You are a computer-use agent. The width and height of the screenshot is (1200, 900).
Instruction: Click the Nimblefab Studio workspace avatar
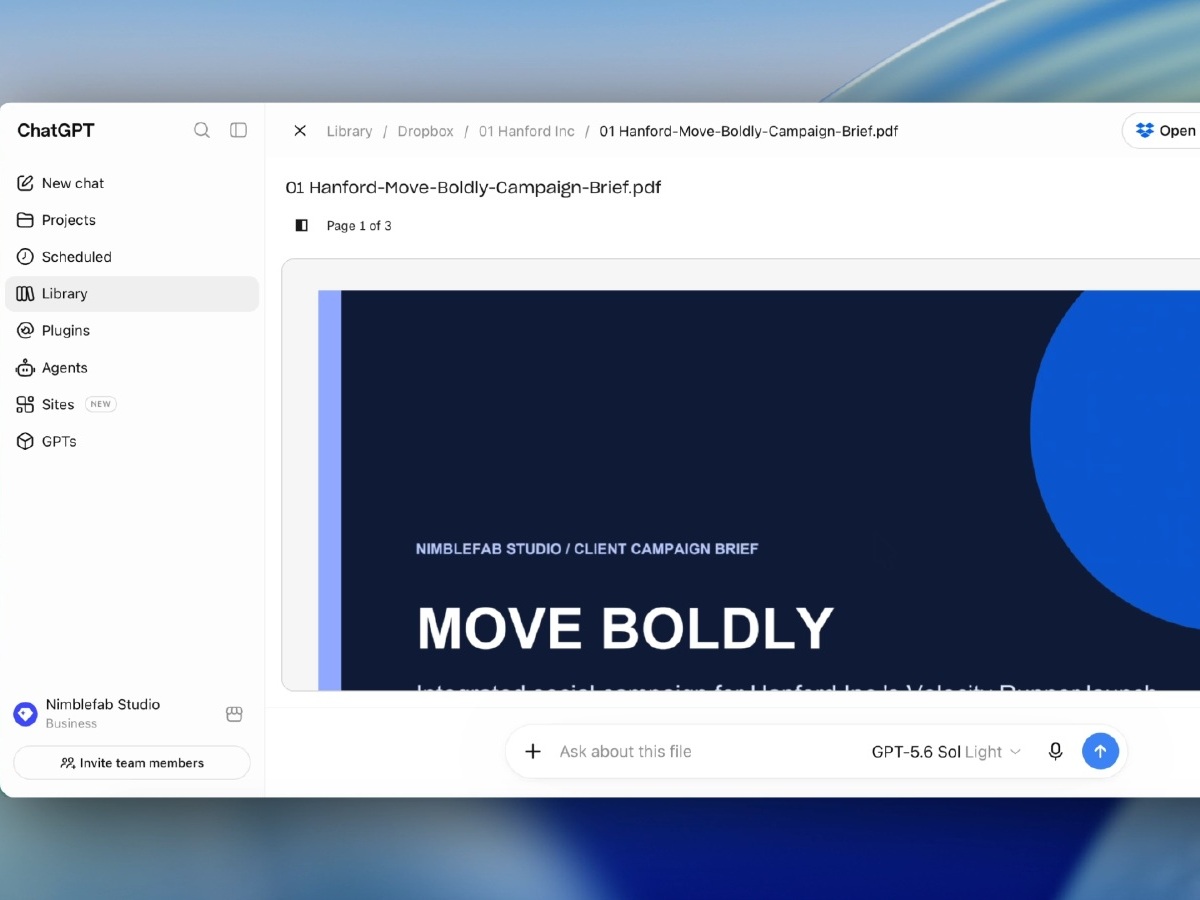click(x=25, y=714)
